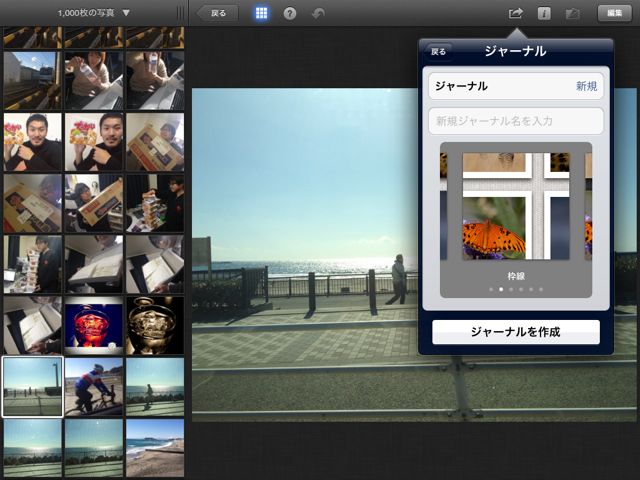
Task: Open the help question mark icon
Action: (x=290, y=14)
